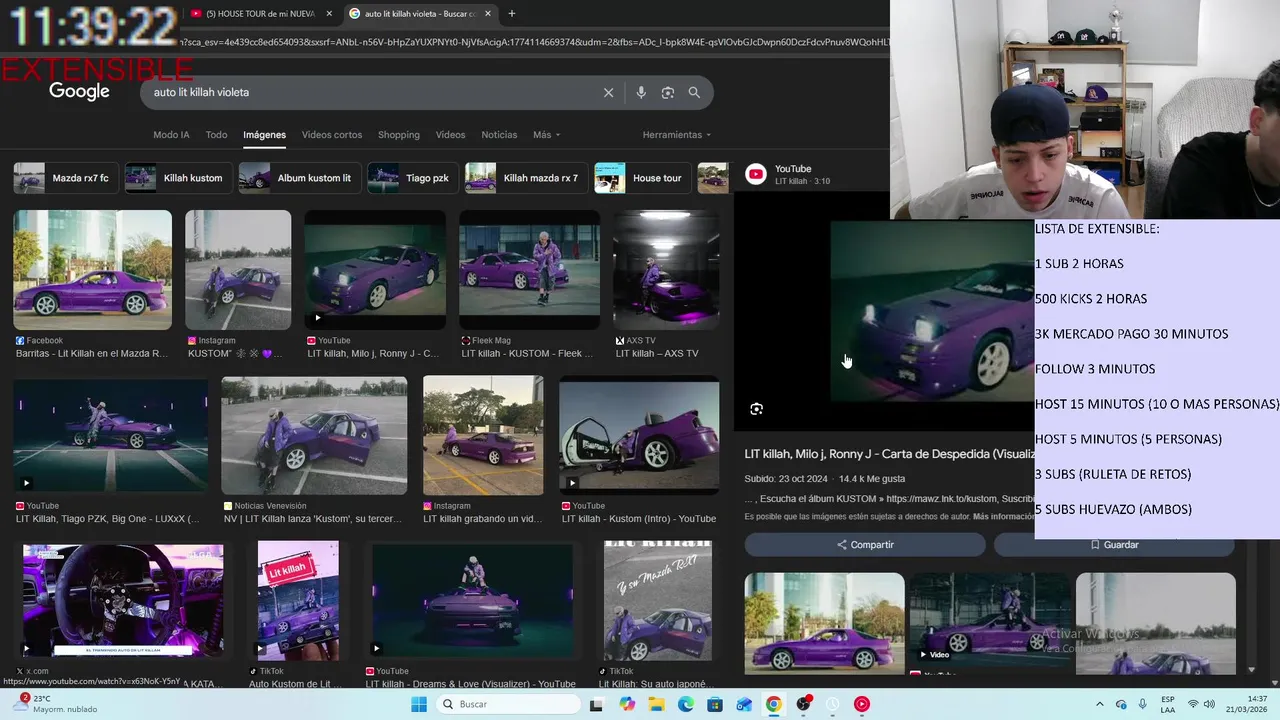Go to the Shopping tab

(399, 135)
